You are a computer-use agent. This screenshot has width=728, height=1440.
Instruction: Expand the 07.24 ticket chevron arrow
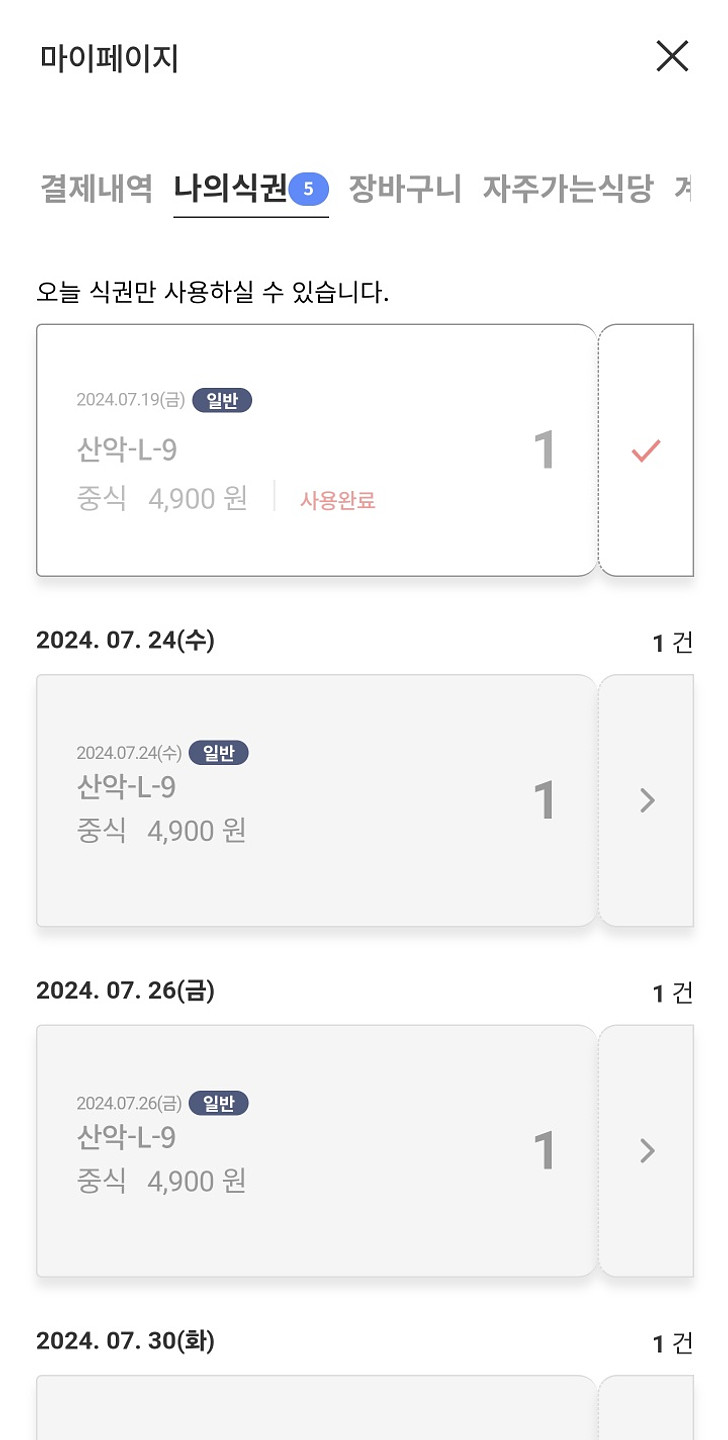647,800
